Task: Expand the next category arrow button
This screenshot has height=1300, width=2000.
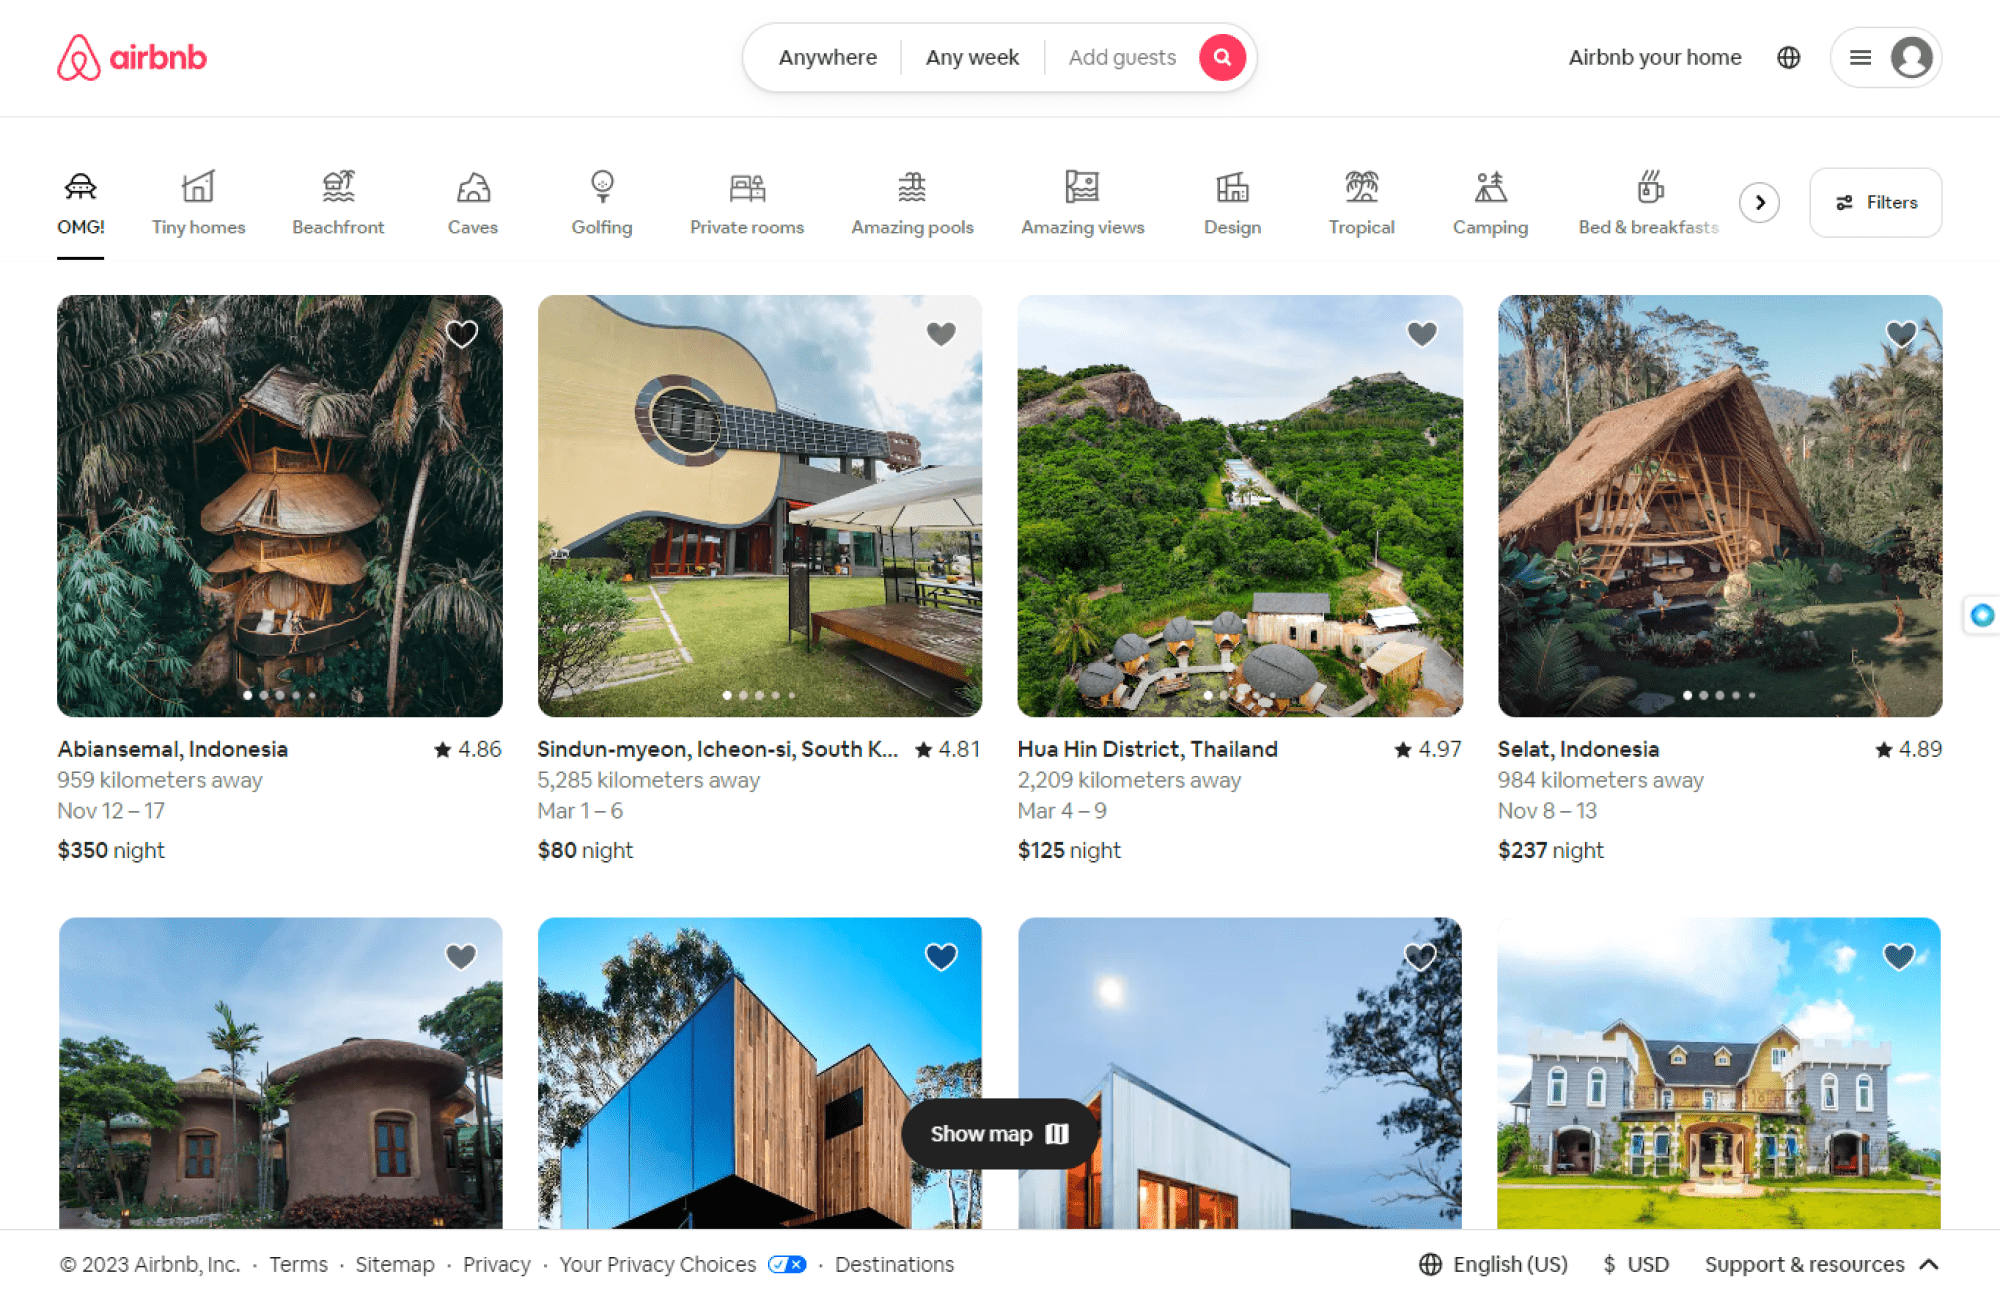Action: click(x=1759, y=201)
